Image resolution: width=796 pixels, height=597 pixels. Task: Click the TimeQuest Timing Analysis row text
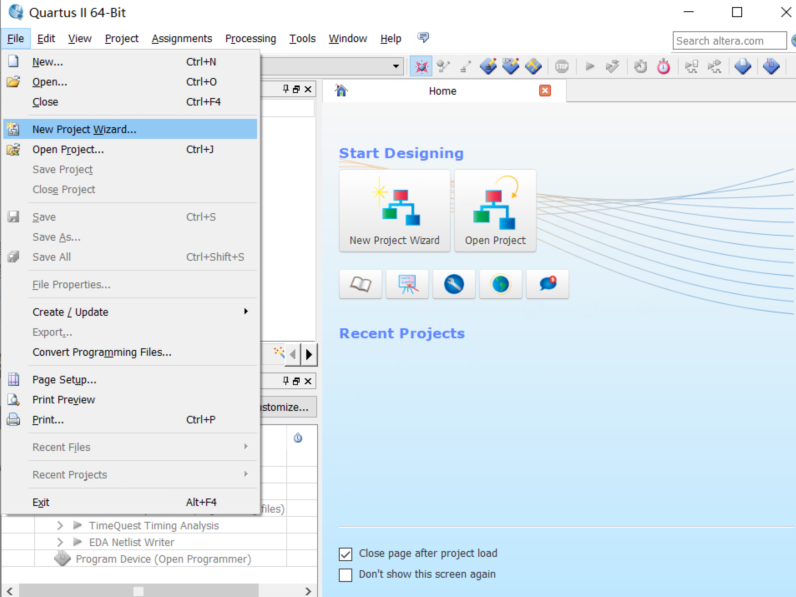[154, 525]
